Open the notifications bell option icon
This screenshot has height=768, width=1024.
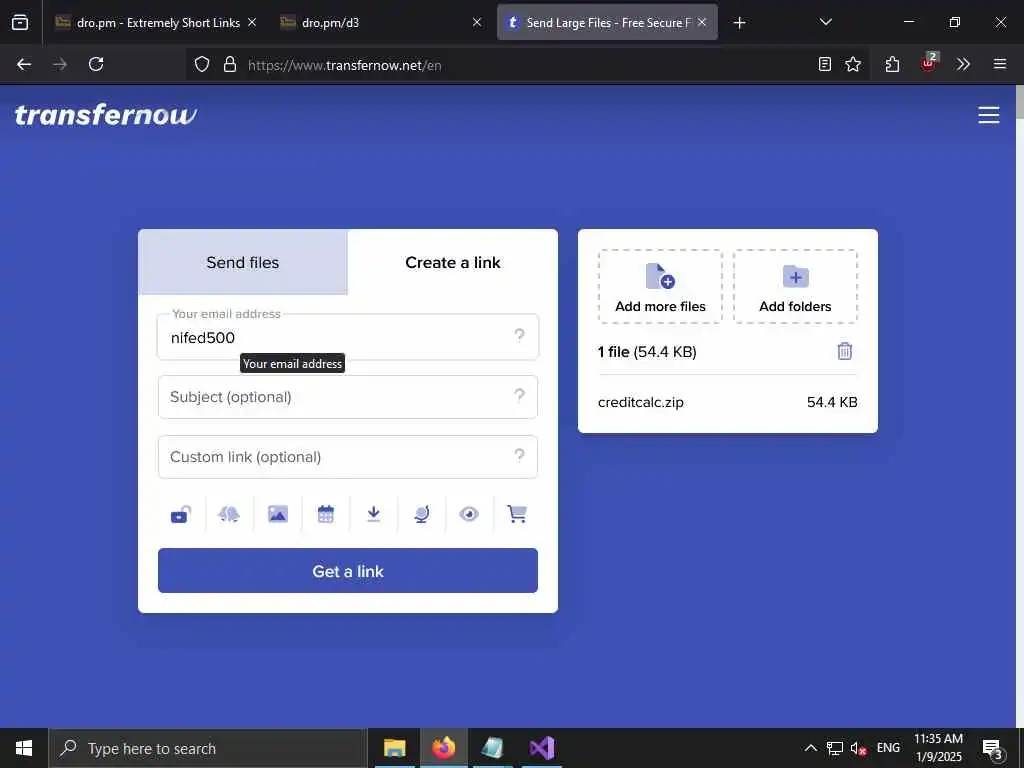coord(229,515)
